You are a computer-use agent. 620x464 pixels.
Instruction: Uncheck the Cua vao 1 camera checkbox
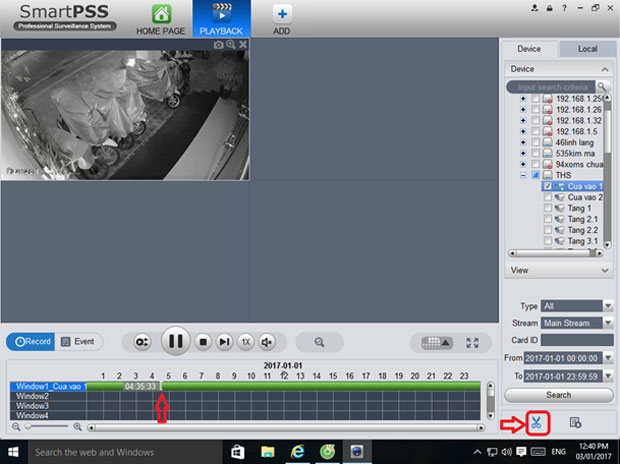pos(548,186)
